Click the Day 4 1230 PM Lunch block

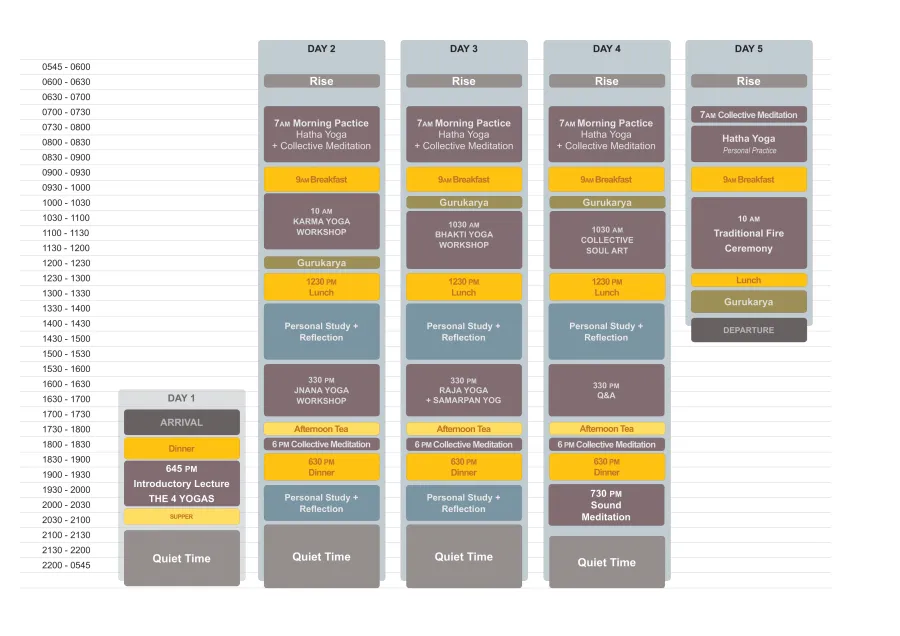pyautogui.click(x=607, y=287)
